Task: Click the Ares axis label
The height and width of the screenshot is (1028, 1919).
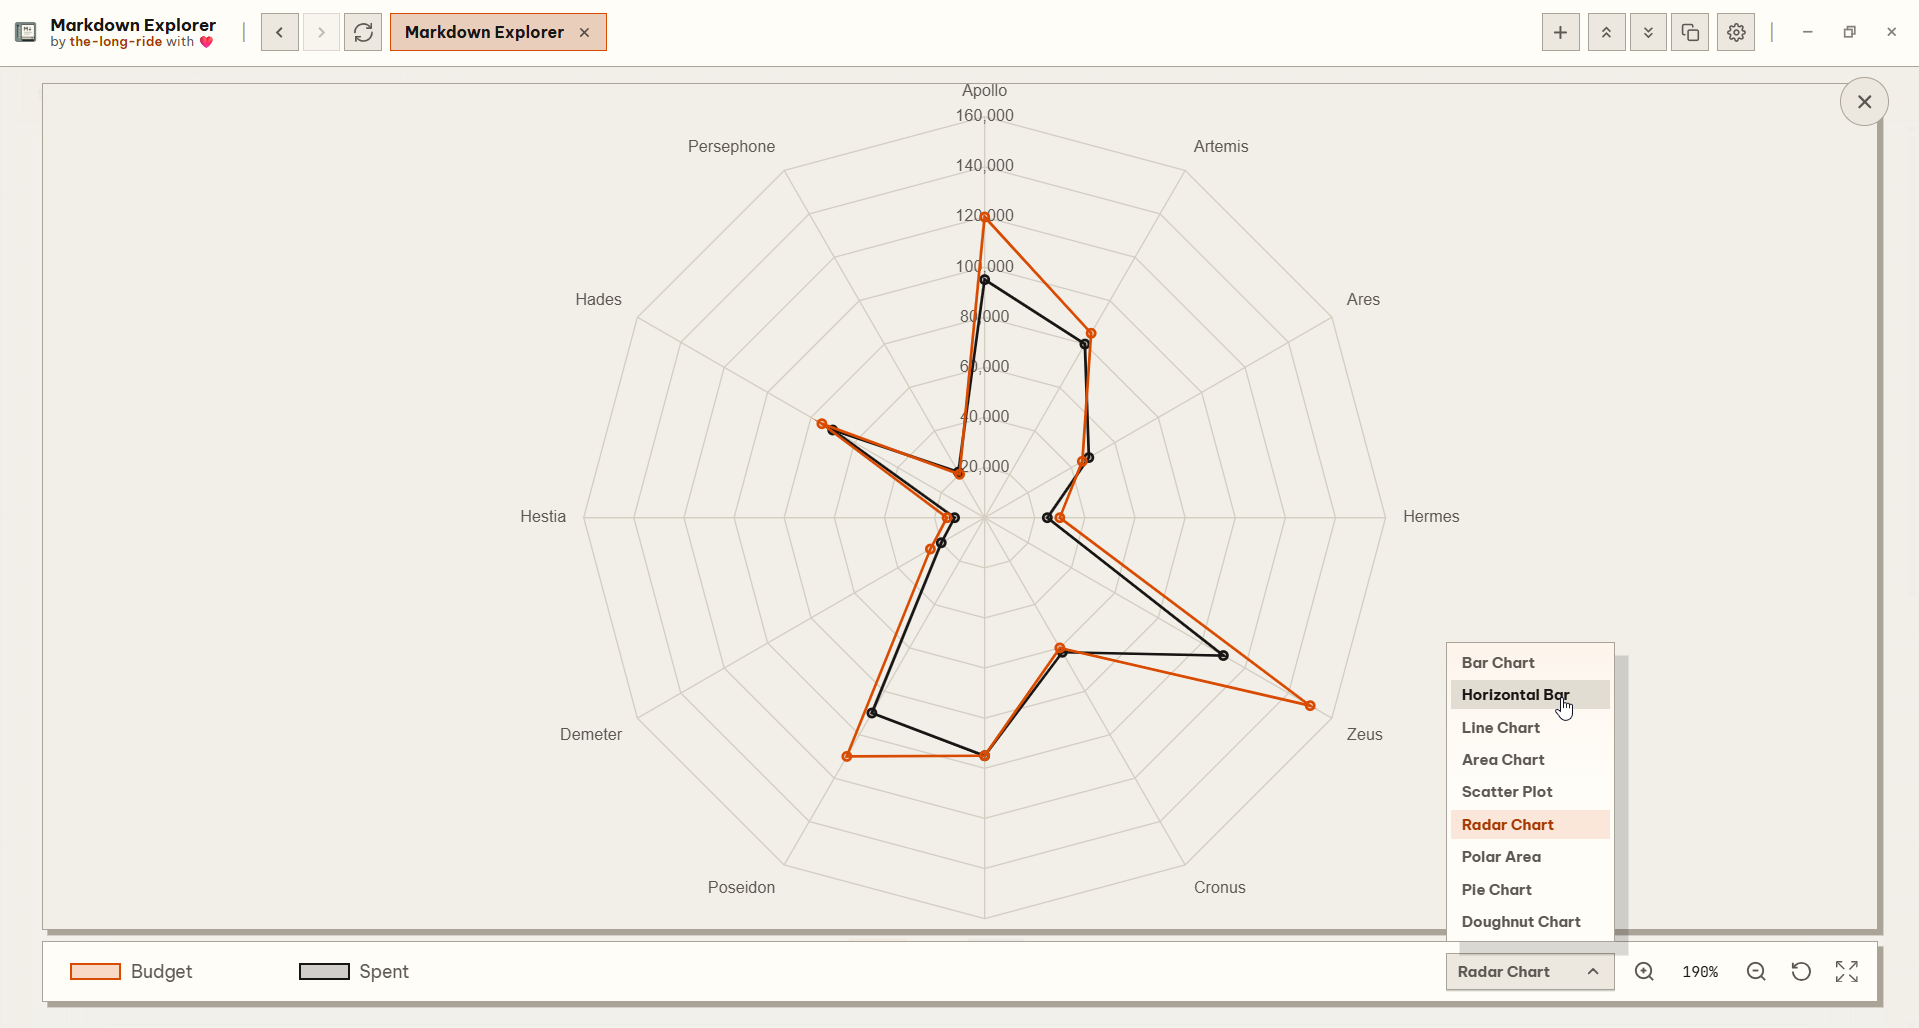Action: pos(1363,299)
